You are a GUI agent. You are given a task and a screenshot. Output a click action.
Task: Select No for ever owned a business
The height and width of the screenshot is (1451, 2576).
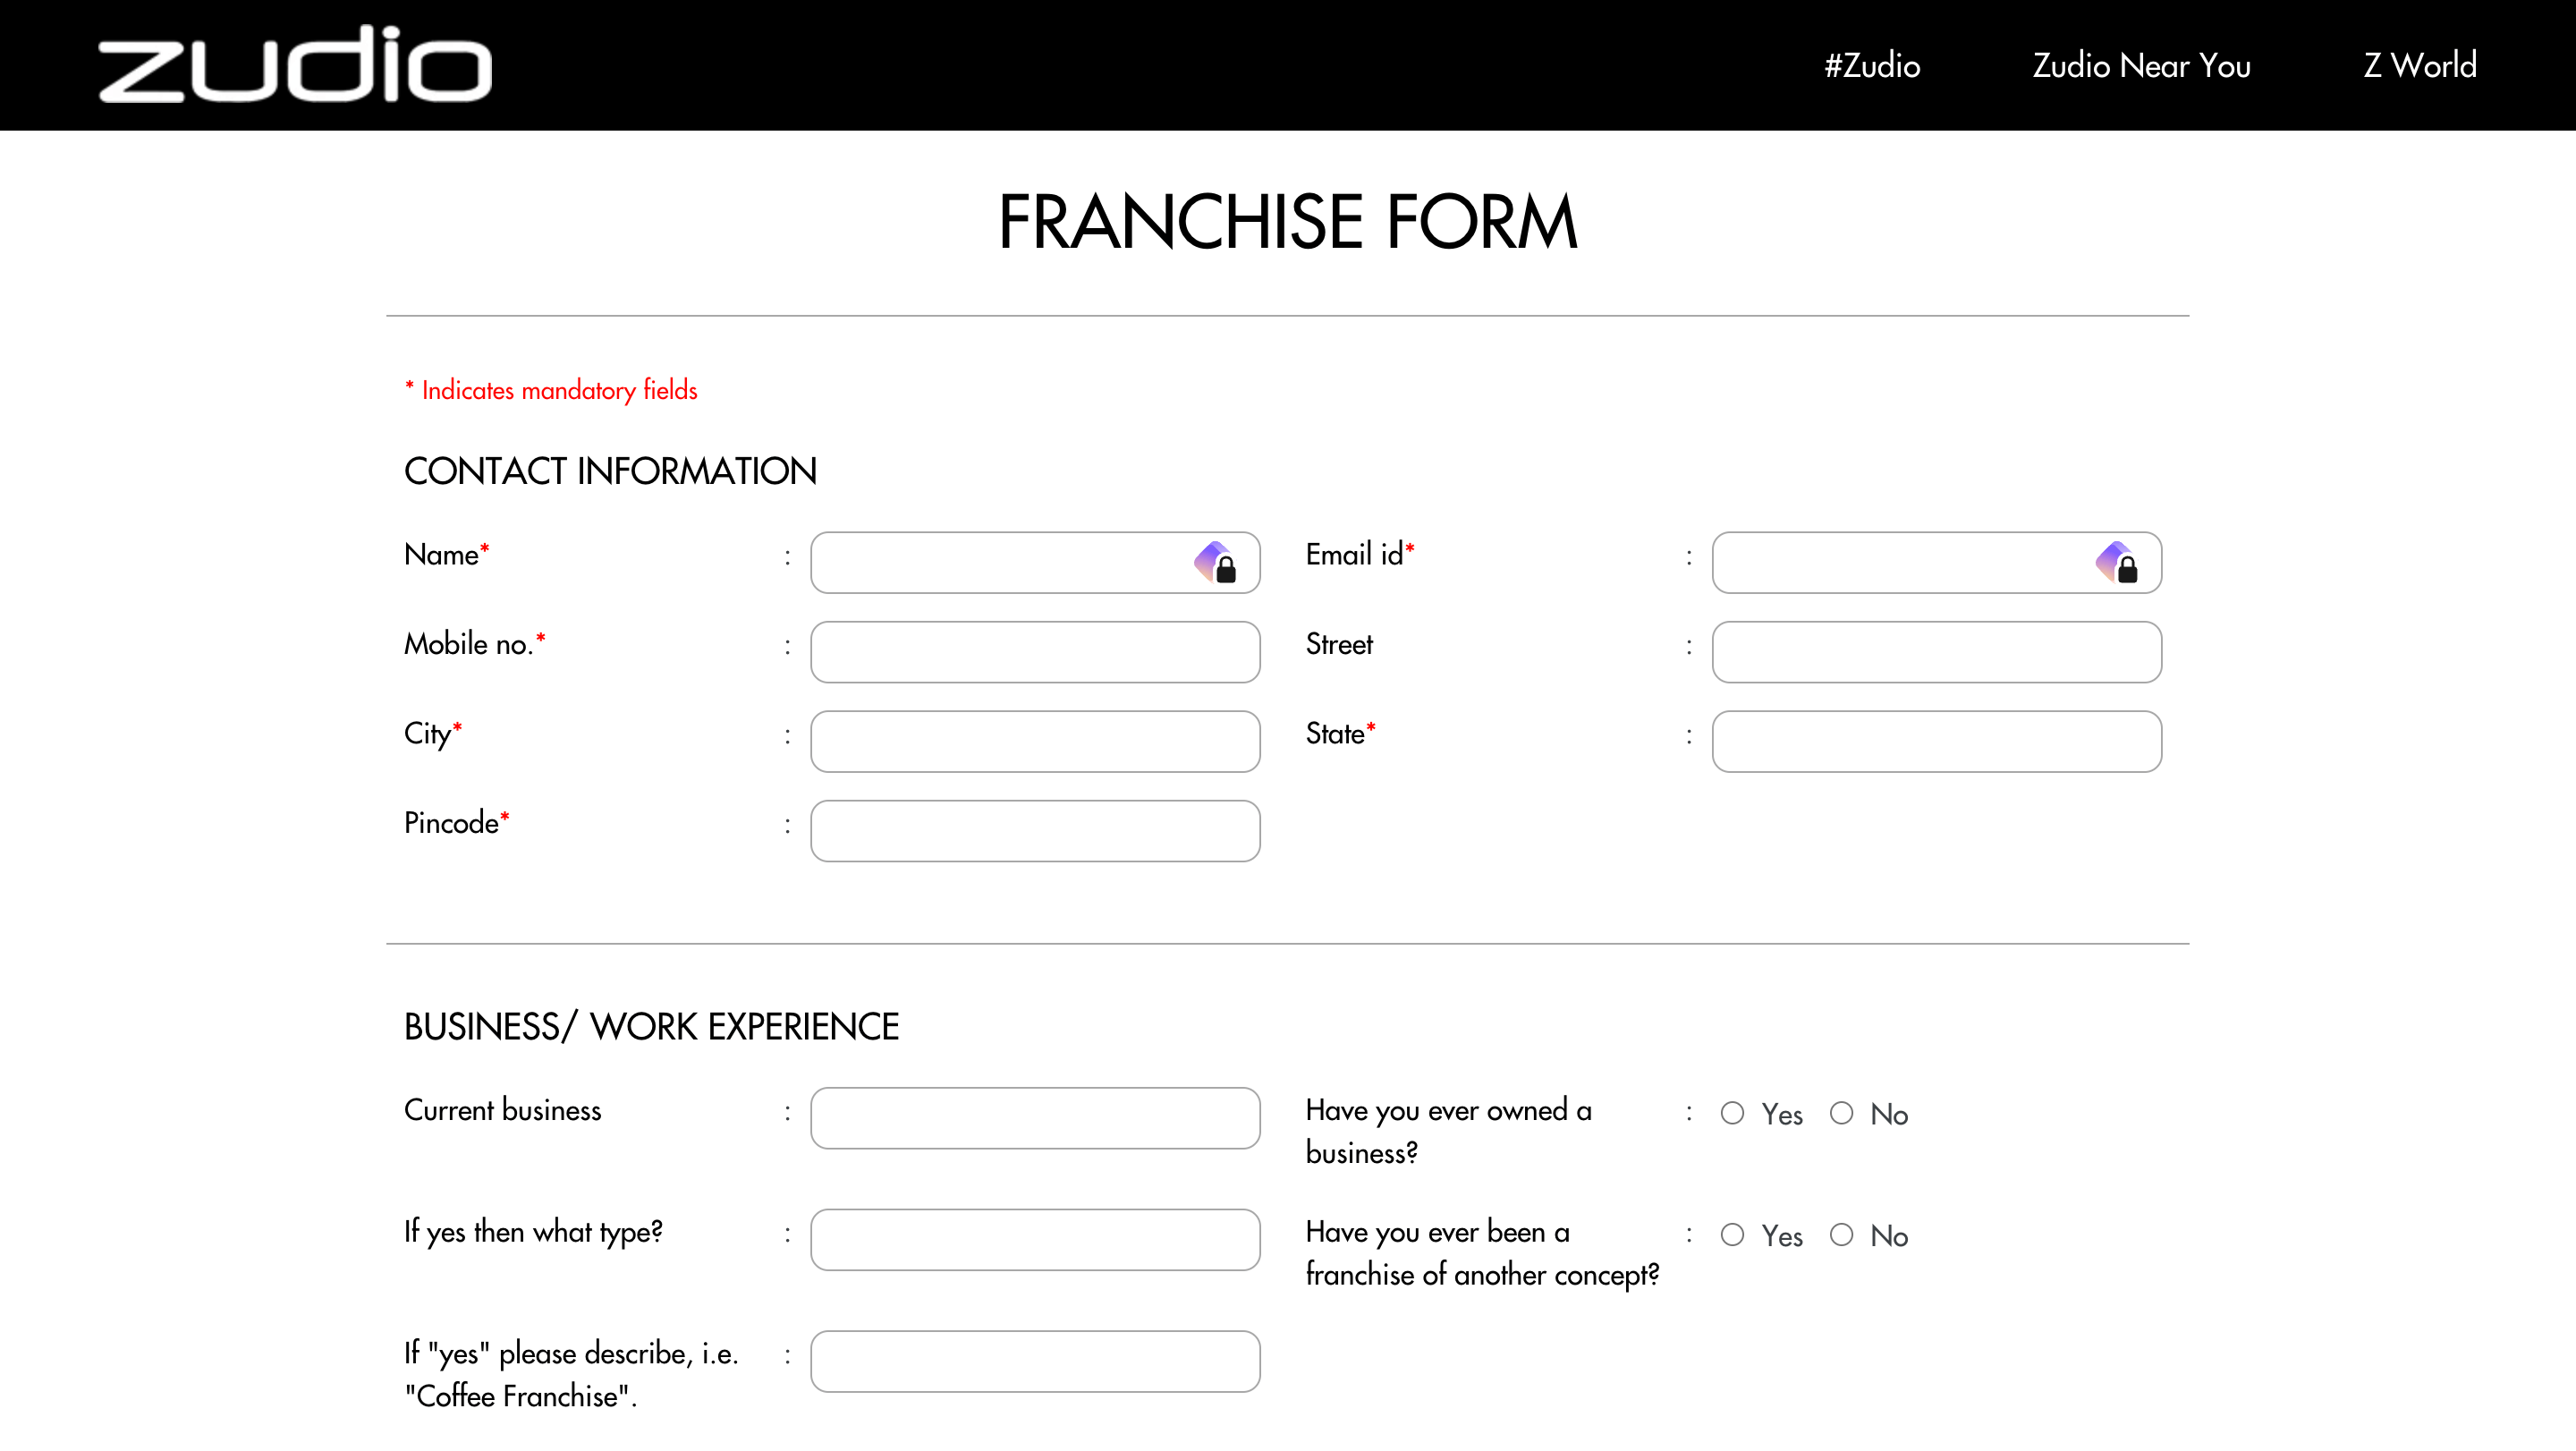(x=1841, y=1113)
